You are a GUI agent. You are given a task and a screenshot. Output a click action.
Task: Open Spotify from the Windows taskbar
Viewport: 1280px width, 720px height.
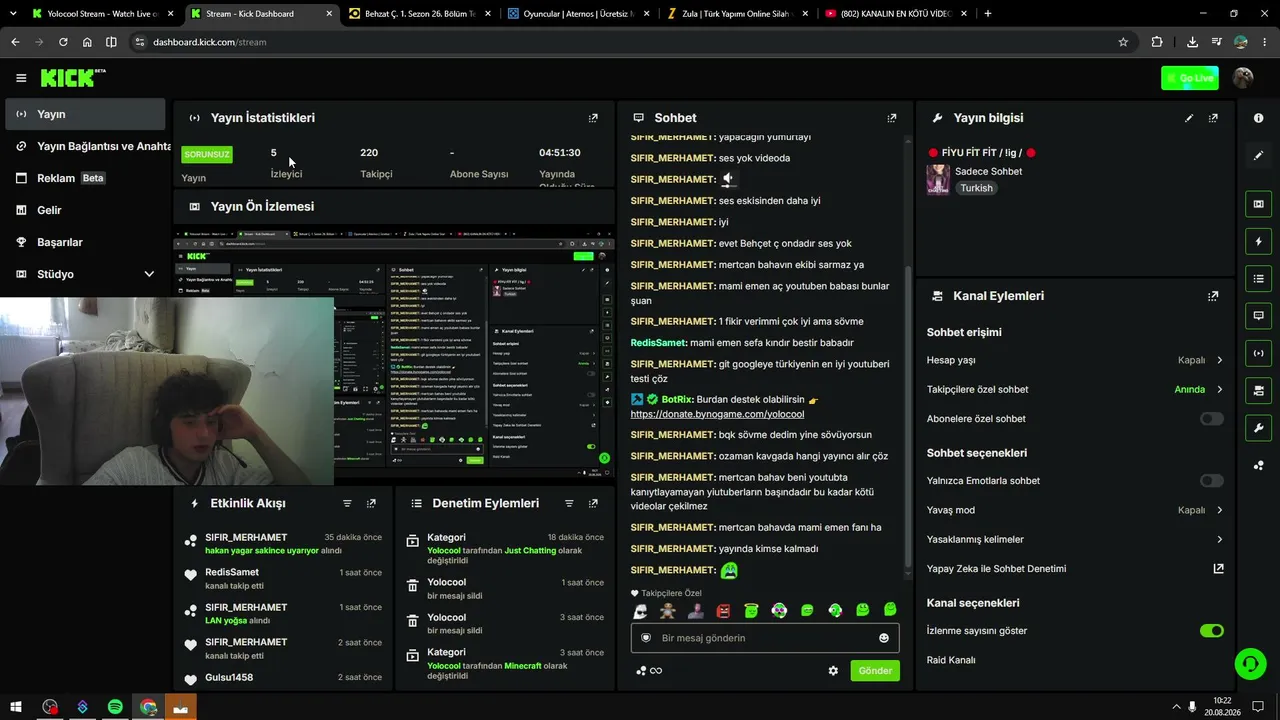115,707
